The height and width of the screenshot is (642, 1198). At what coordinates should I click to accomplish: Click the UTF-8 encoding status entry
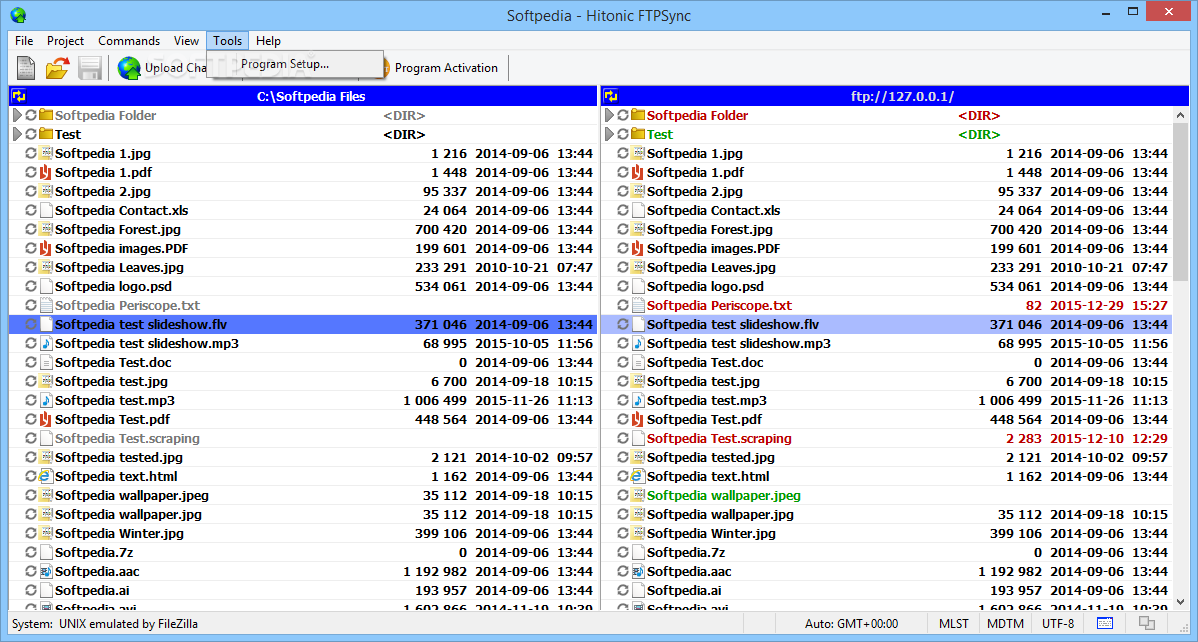(x=1057, y=624)
